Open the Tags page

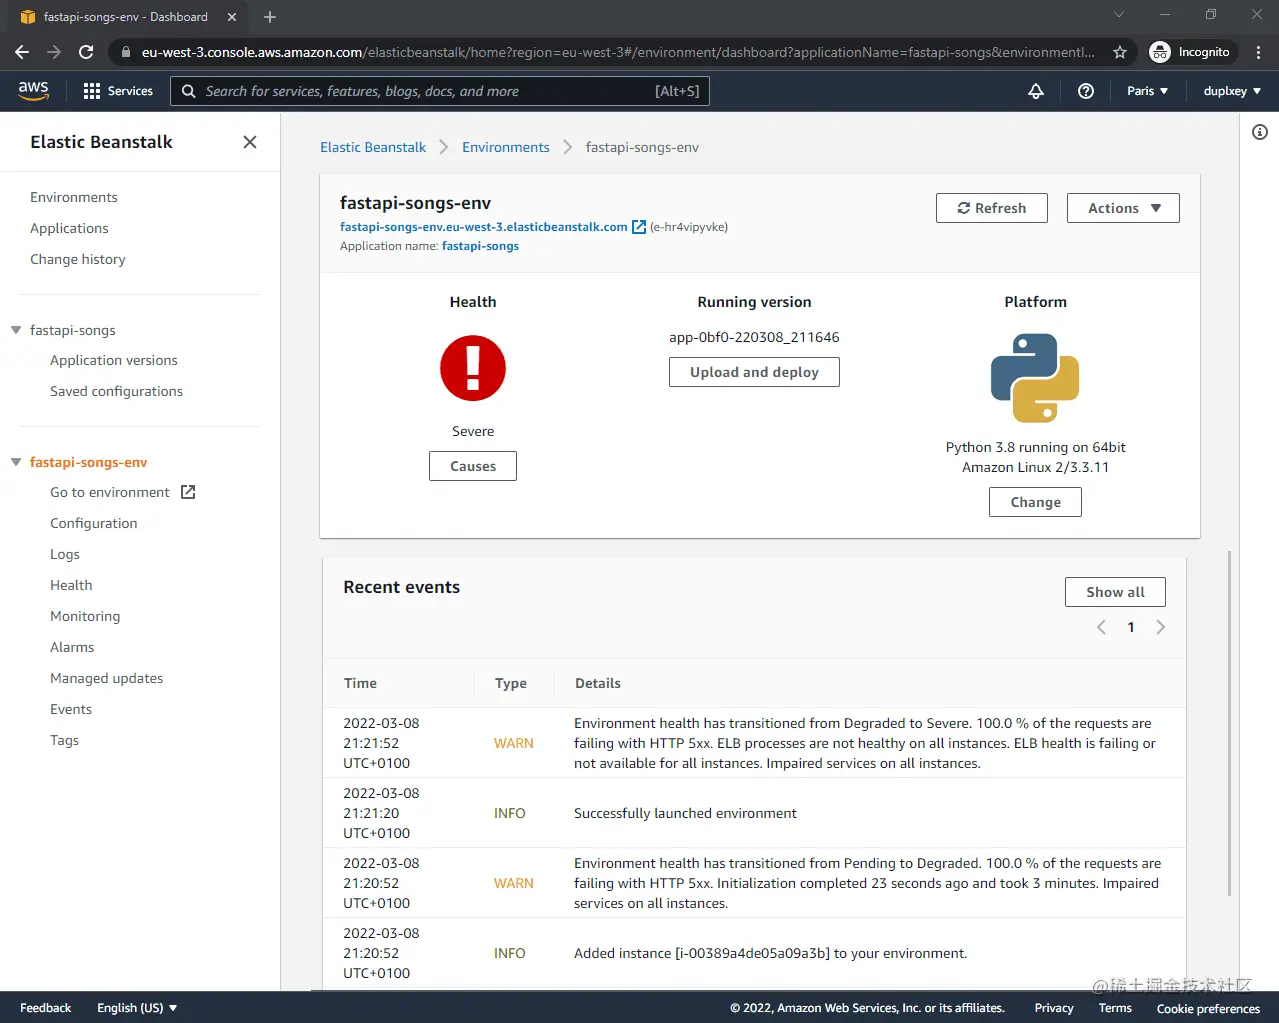click(64, 740)
